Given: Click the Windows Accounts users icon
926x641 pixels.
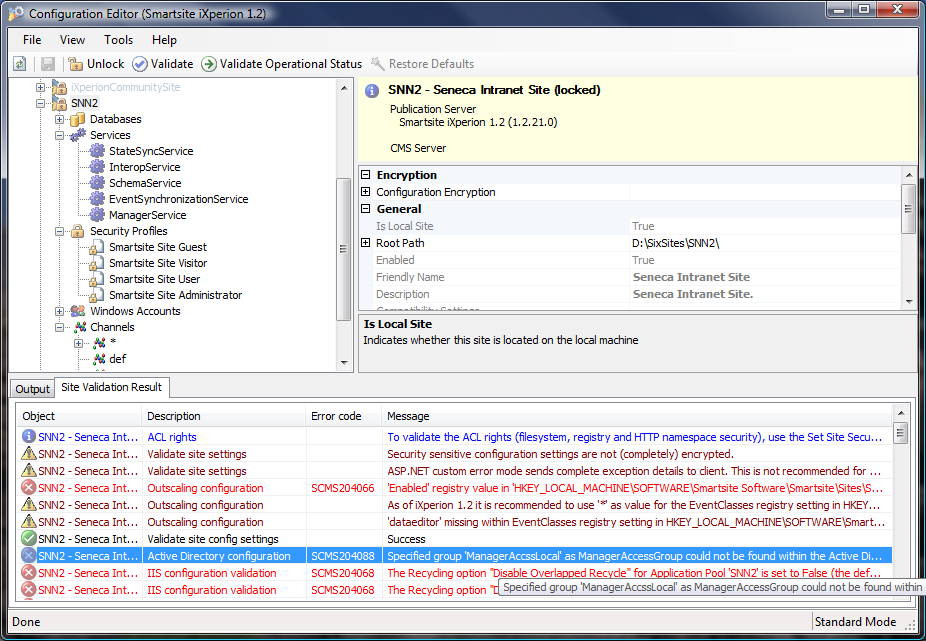Looking at the screenshot, I should click(x=78, y=311).
